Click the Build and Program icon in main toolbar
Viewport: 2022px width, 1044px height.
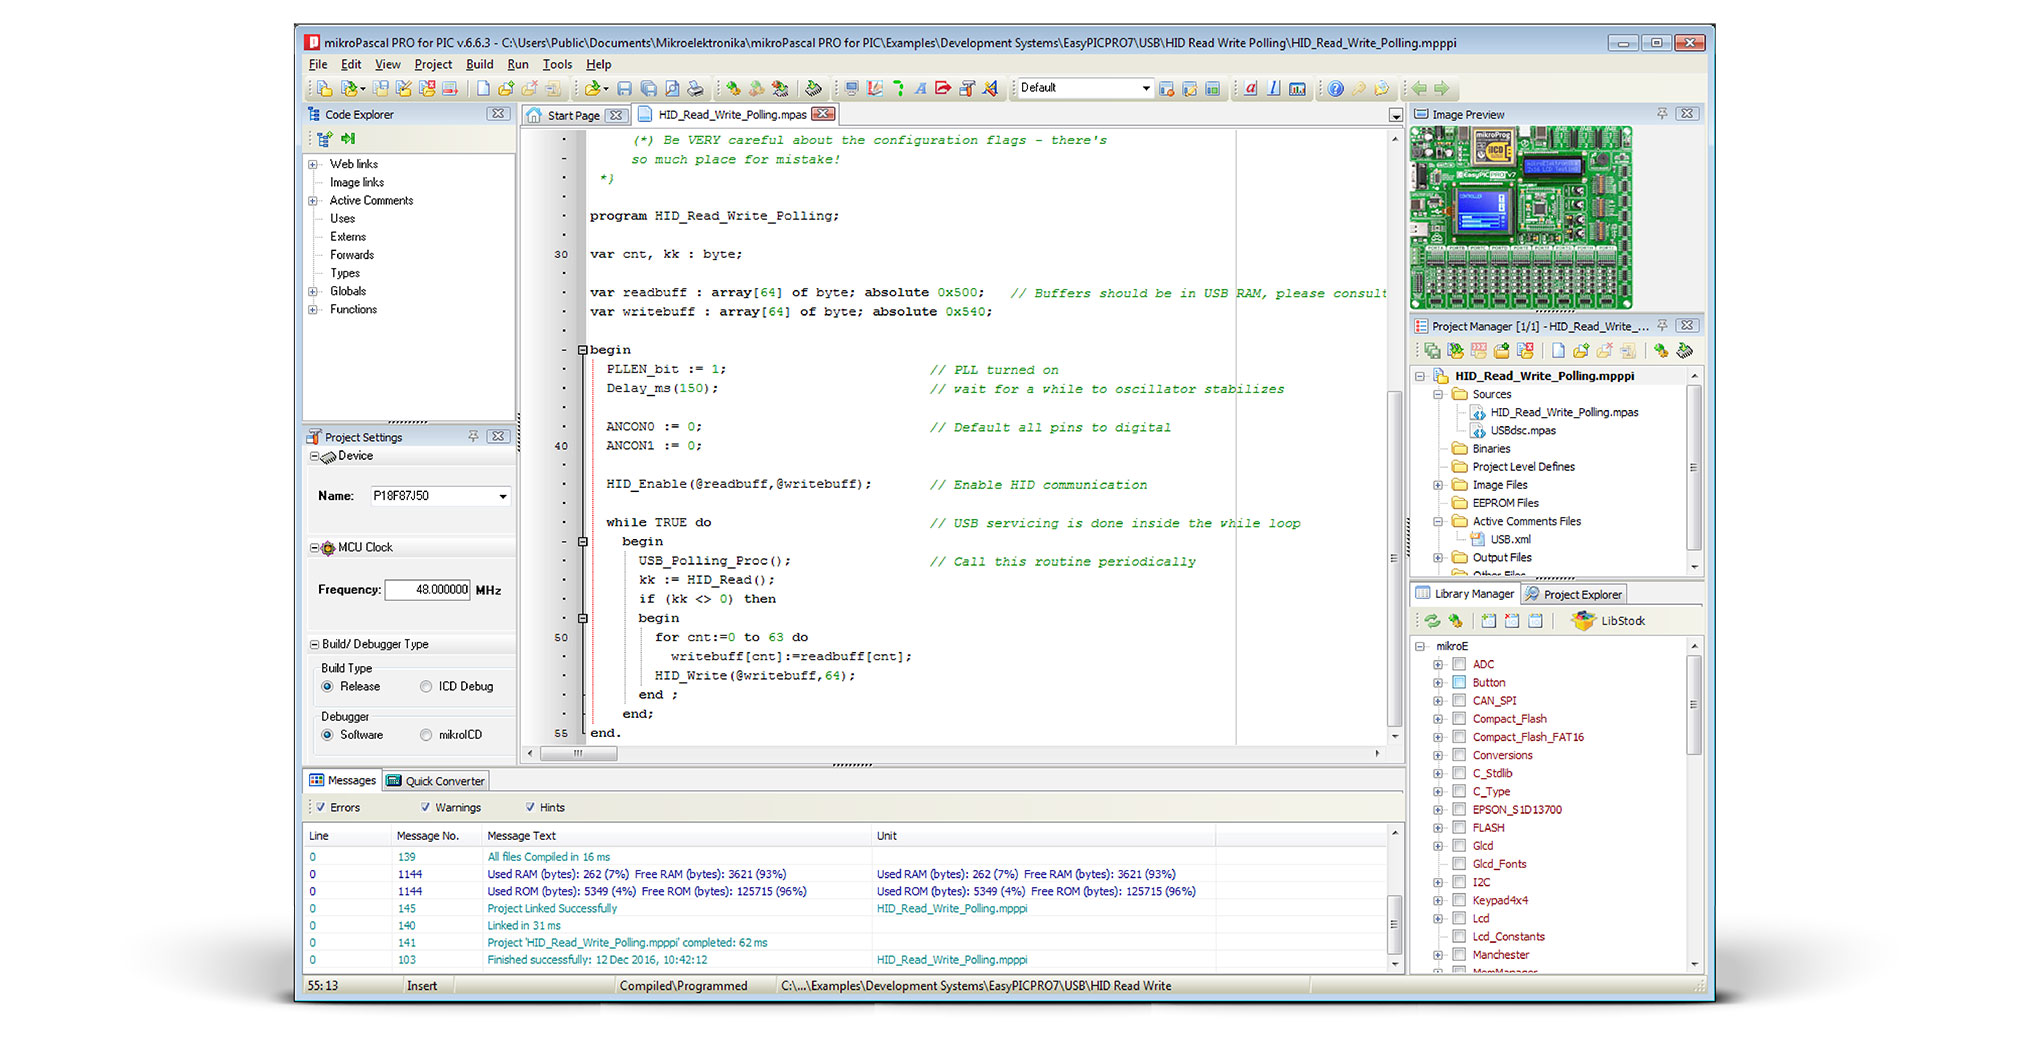tap(780, 89)
